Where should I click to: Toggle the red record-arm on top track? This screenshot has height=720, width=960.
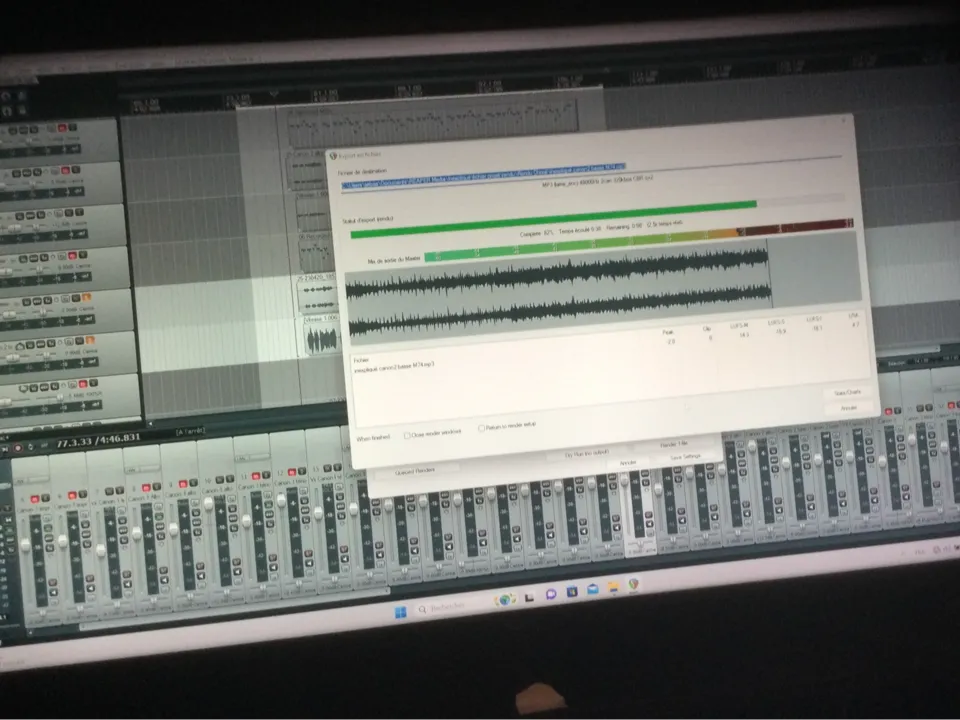tap(62, 129)
